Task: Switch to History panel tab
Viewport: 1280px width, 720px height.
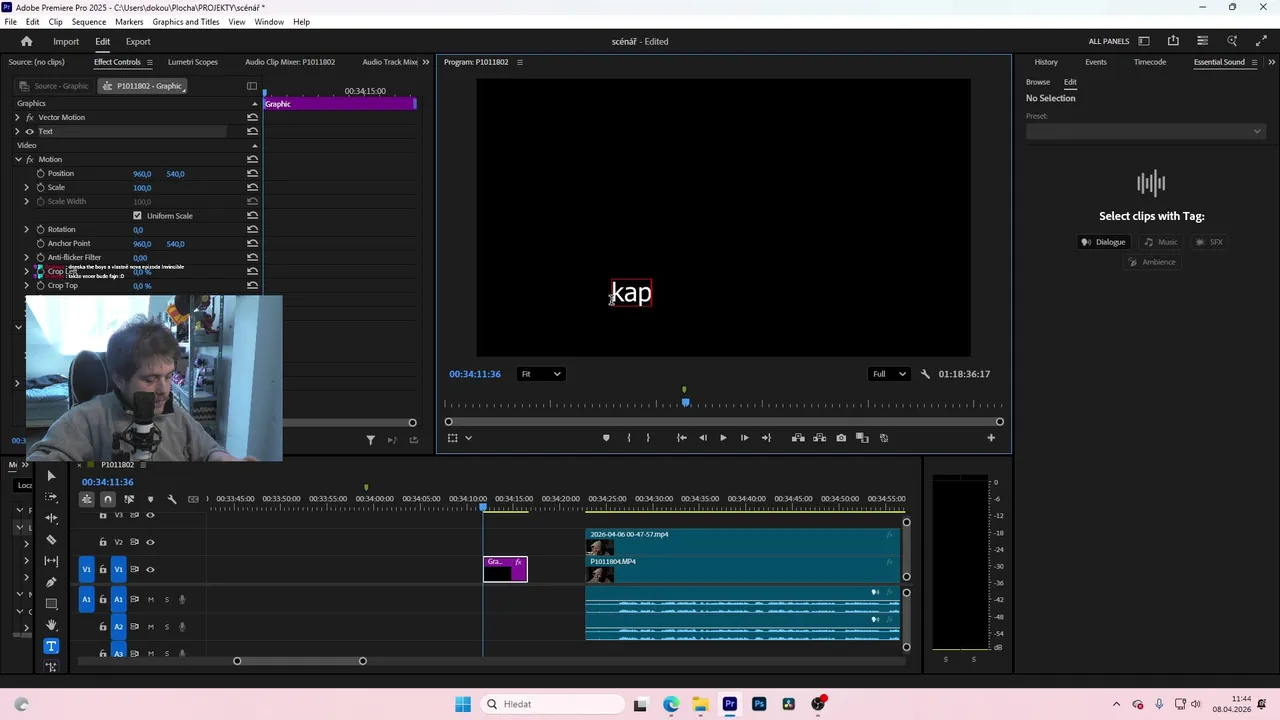Action: [1046, 62]
